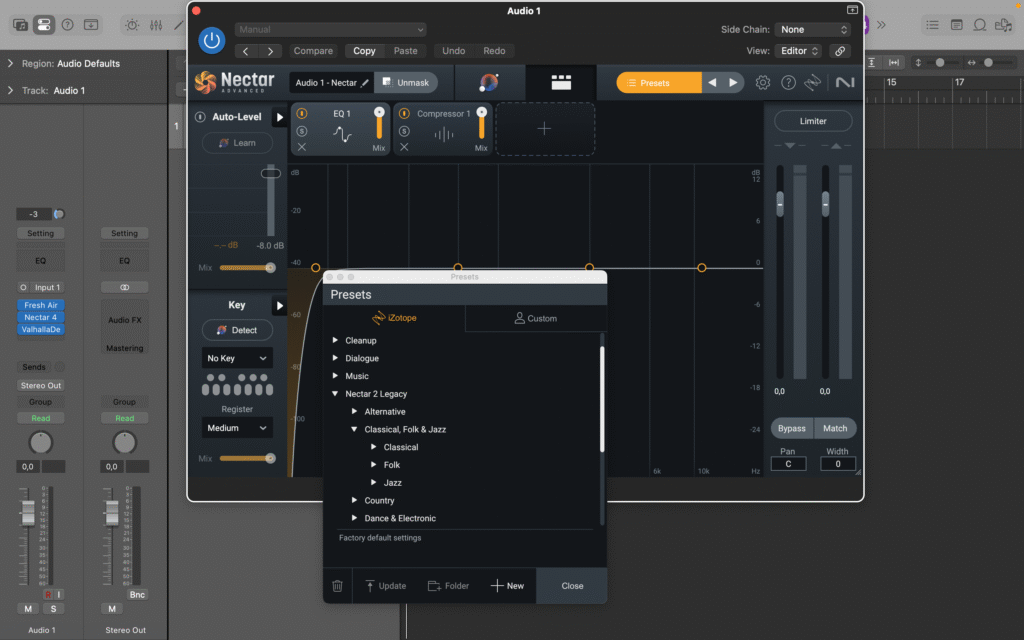This screenshot has width=1024, height=640.
Task: Open the Side Chain dropdown
Action: pos(813,30)
